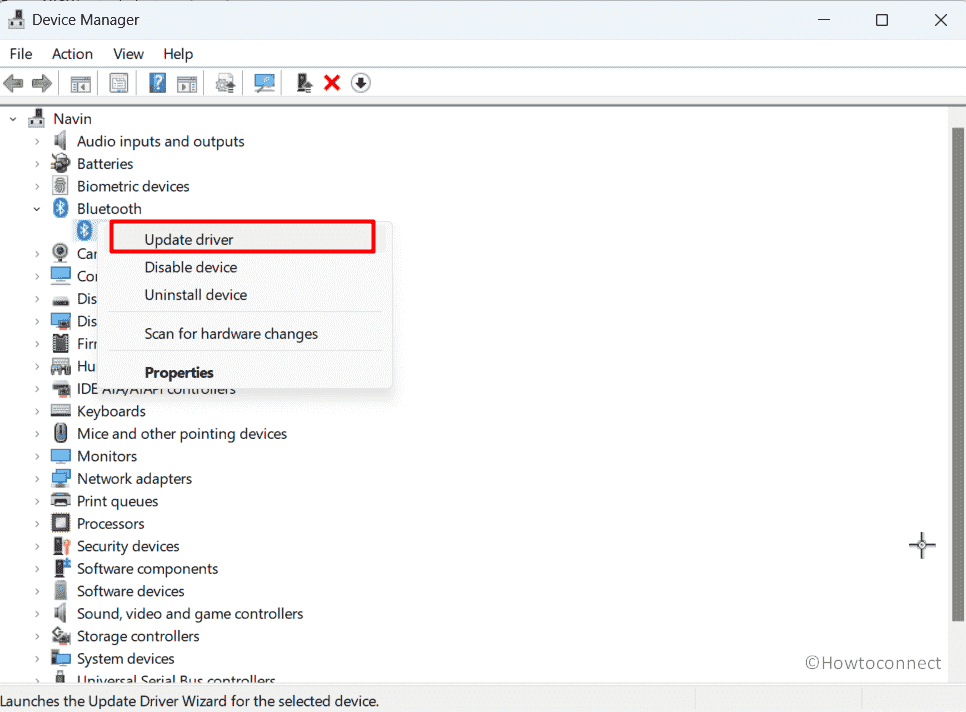
Task: Click the Uninstall device red X icon
Action: coord(331,82)
